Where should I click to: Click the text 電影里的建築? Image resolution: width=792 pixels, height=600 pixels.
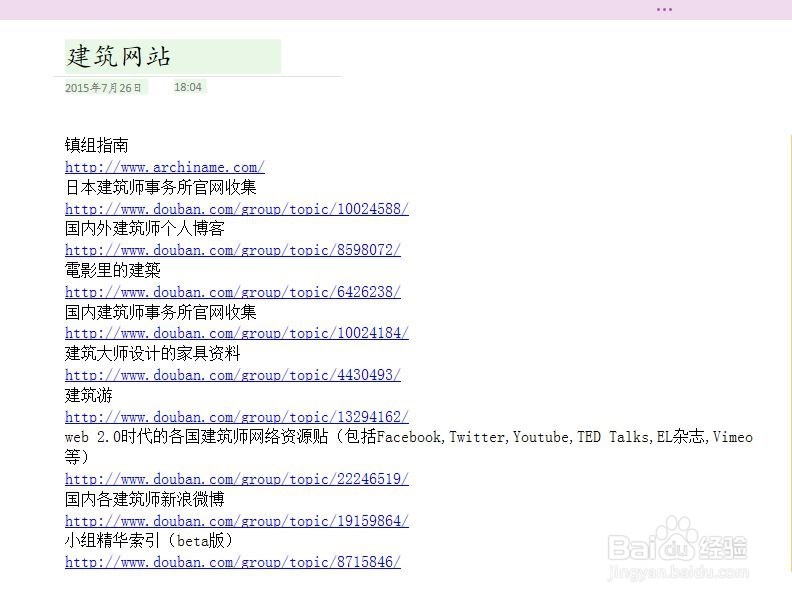[x=113, y=271]
